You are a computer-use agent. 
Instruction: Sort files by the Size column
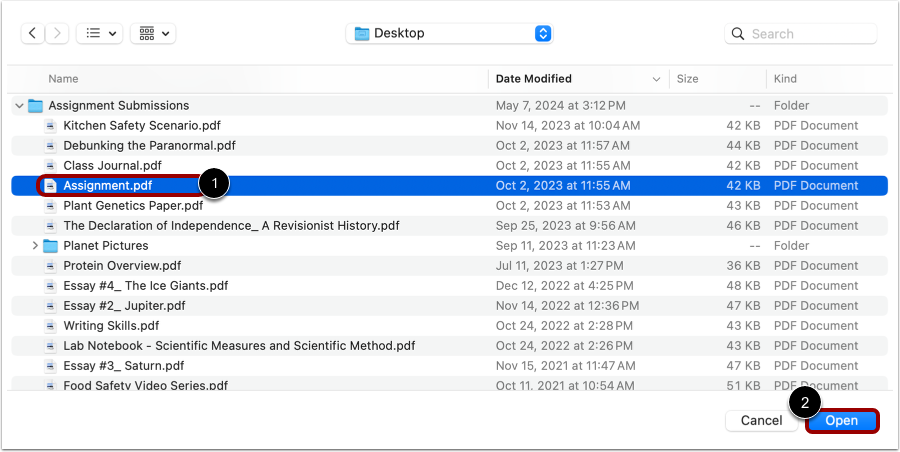coord(687,79)
